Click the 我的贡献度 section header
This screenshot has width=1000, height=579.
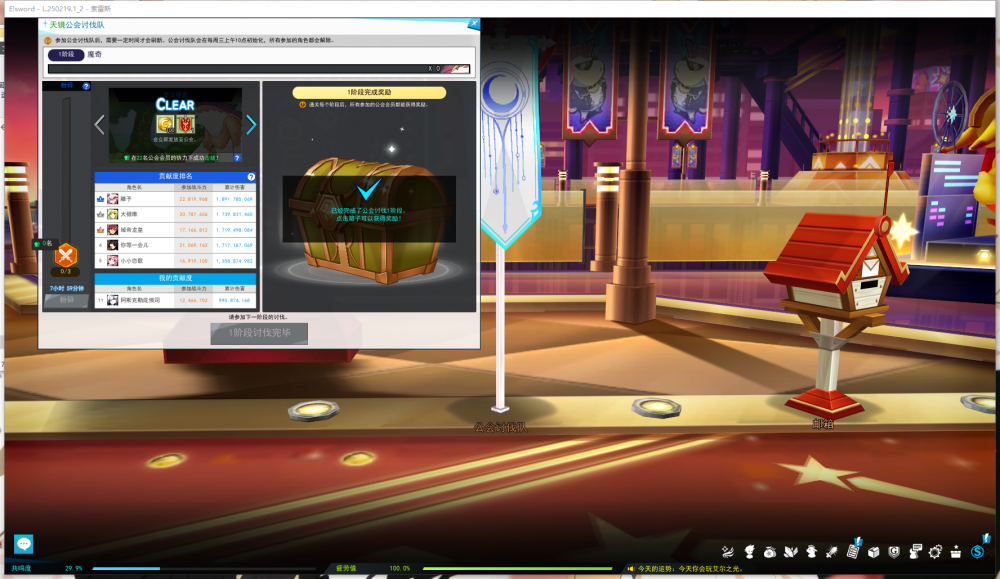(175, 278)
